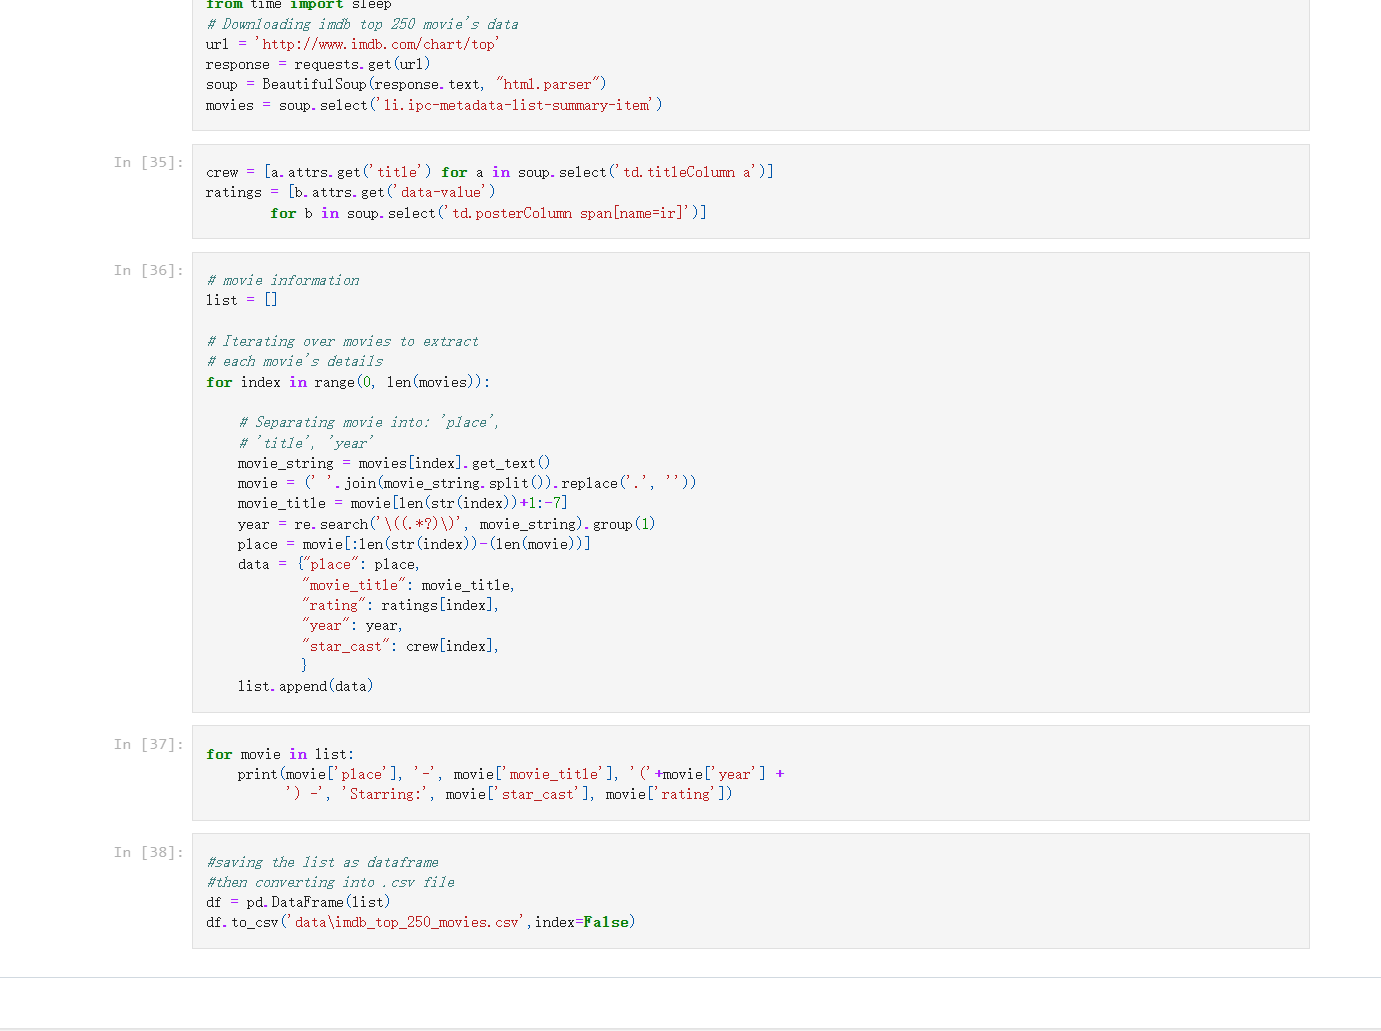The height and width of the screenshot is (1031, 1381).
Task: Place cursor on 'list = []' line
Action: click(241, 300)
